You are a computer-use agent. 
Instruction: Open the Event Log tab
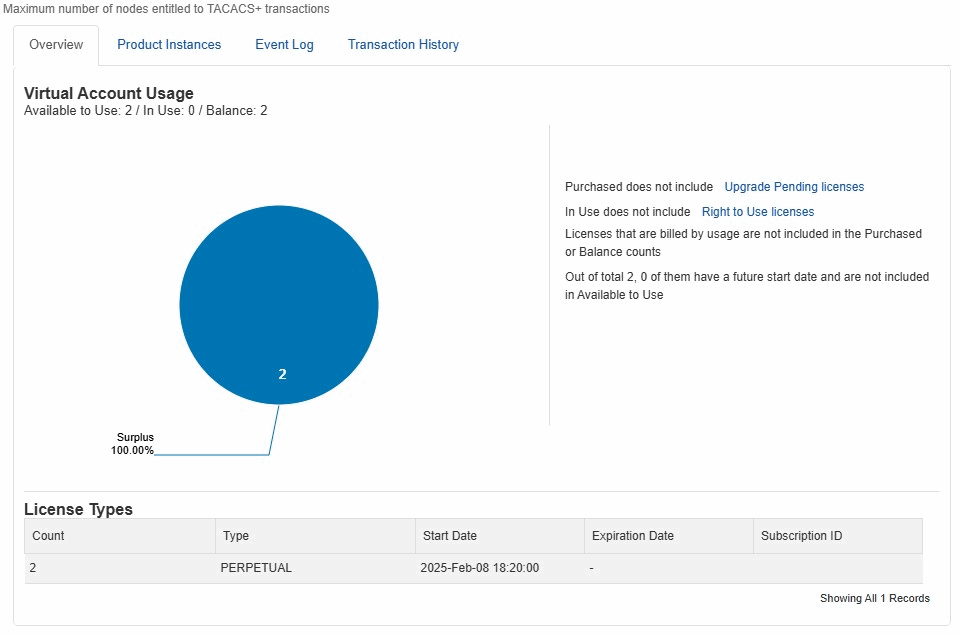[284, 44]
